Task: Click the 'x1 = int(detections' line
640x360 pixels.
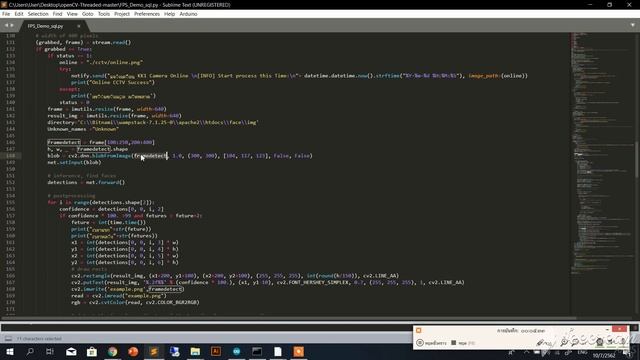Action: click(x=125, y=242)
